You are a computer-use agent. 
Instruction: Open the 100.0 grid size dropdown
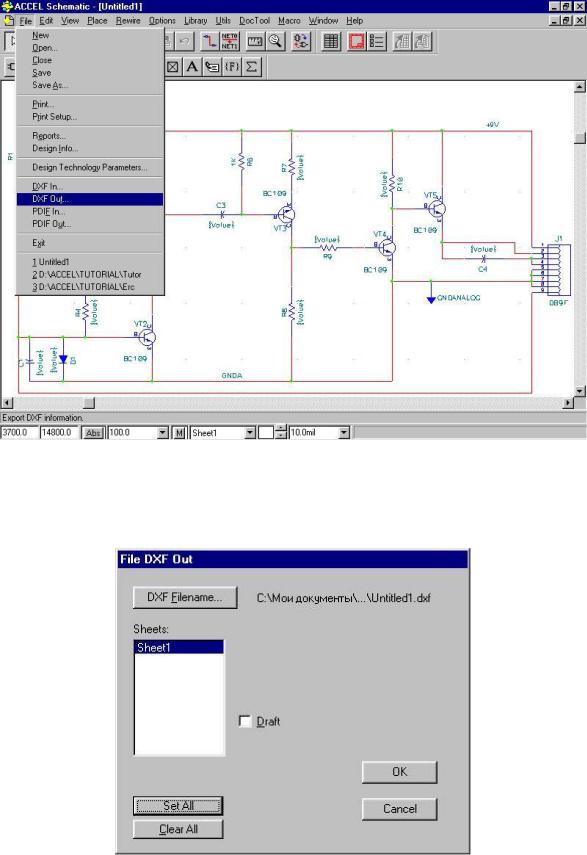(x=162, y=432)
